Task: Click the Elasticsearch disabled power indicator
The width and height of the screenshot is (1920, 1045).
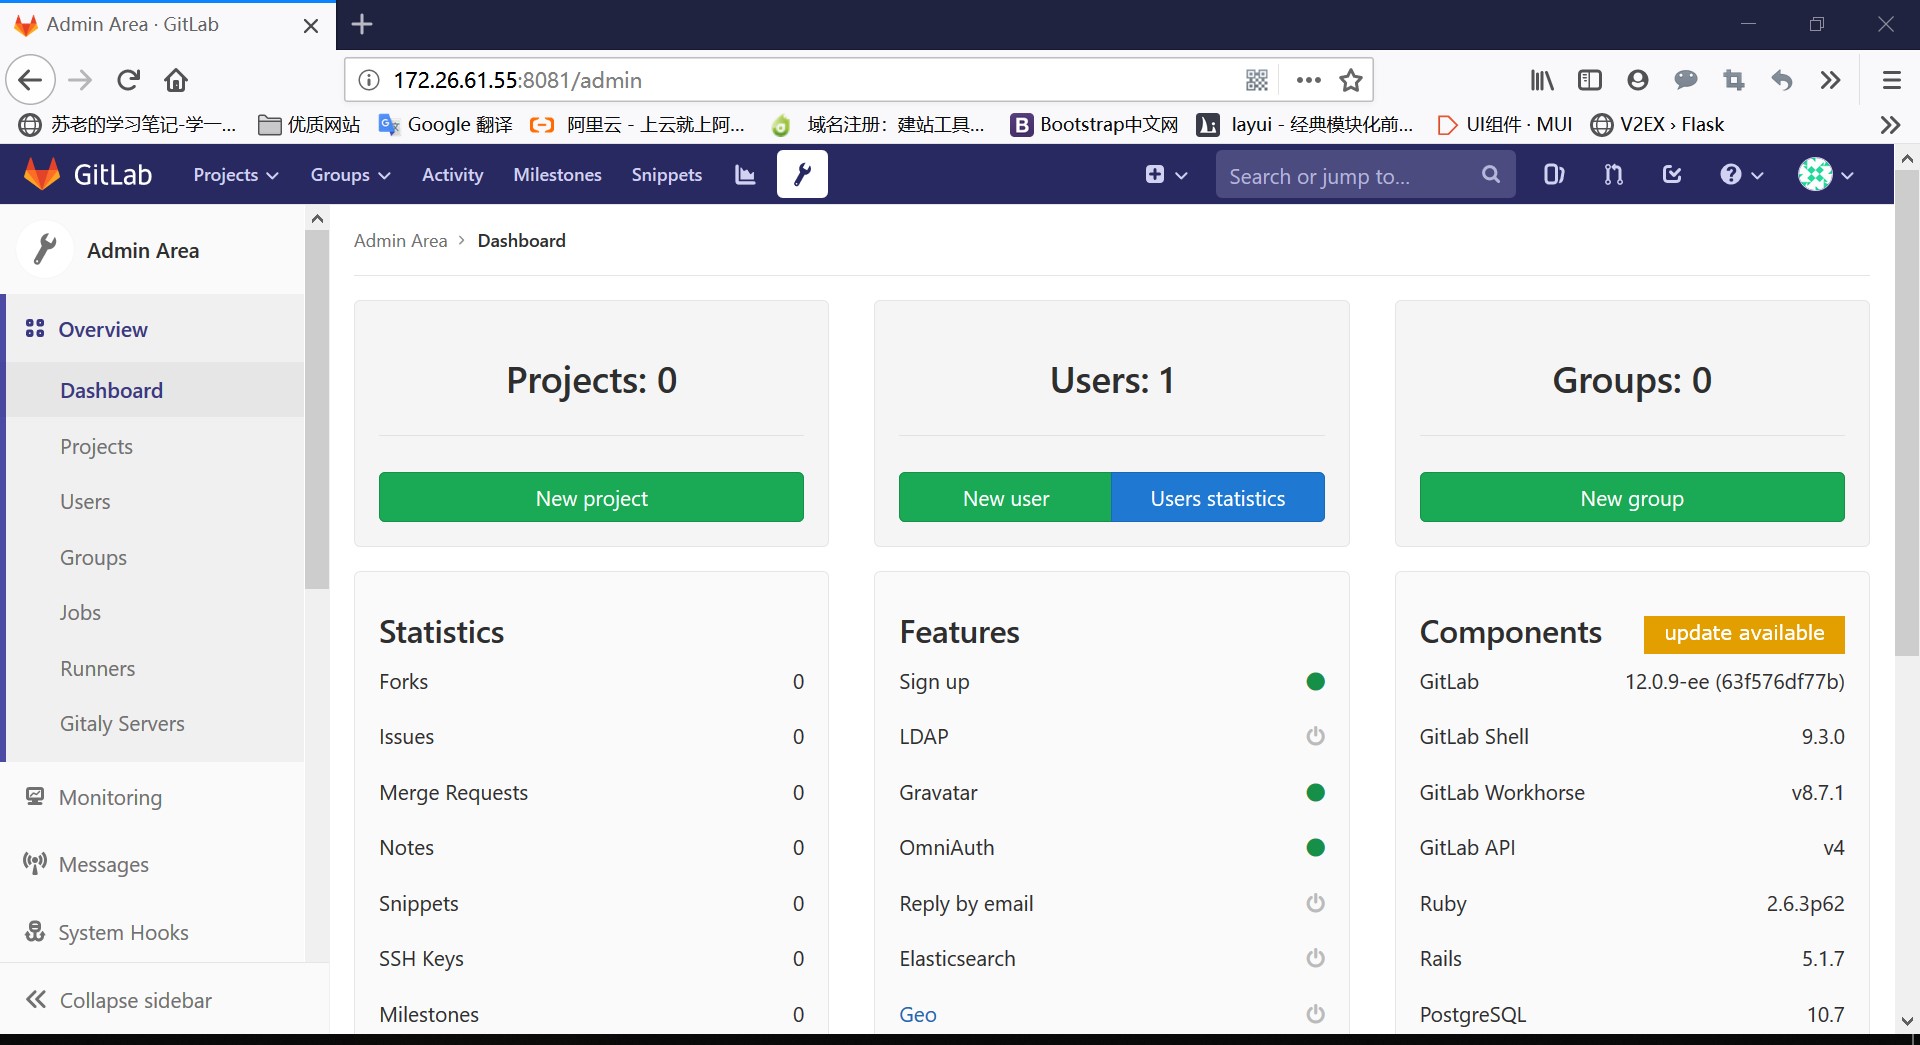Action: pyautogui.click(x=1315, y=959)
